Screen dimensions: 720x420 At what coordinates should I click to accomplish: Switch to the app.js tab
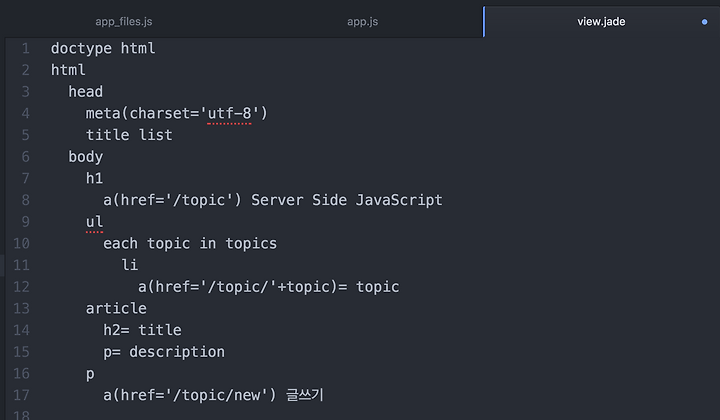coord(362,22)
